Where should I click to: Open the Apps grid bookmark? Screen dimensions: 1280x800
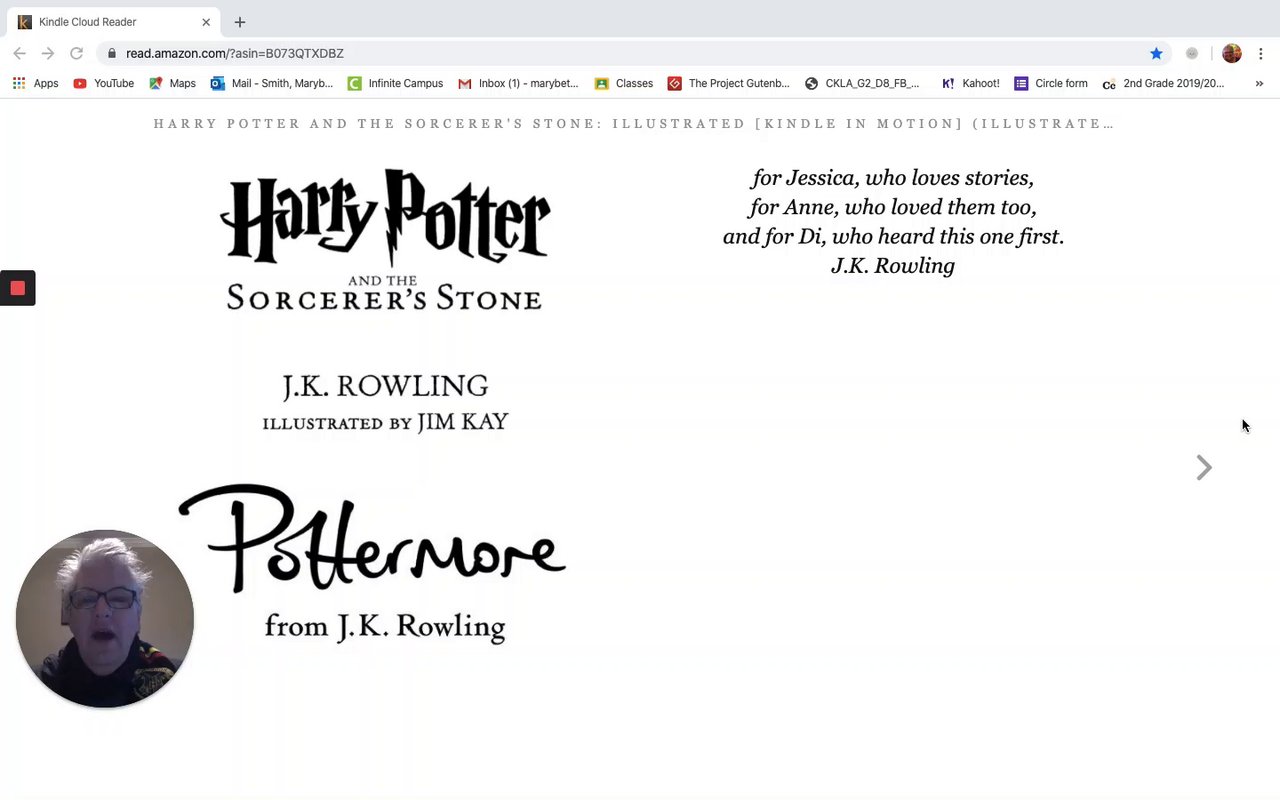35,83
